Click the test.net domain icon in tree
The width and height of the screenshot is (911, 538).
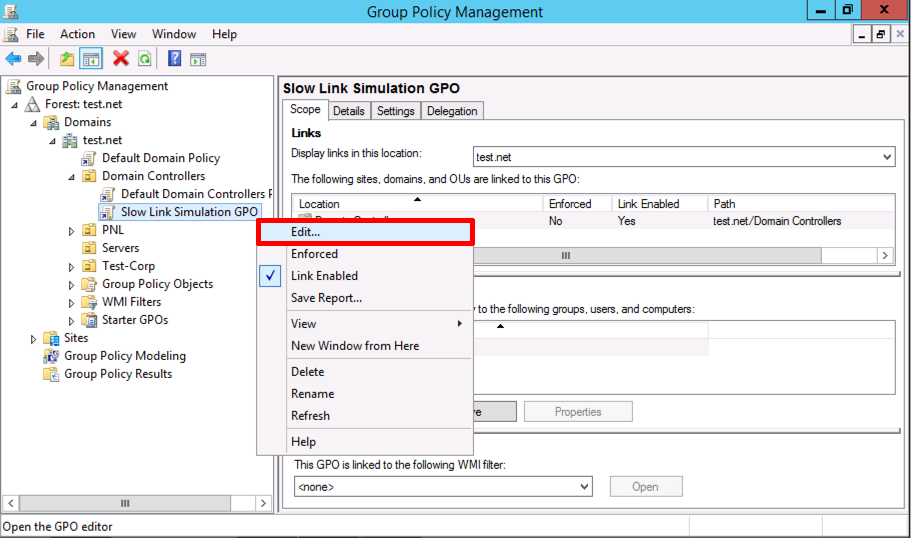tap(70, 141)
